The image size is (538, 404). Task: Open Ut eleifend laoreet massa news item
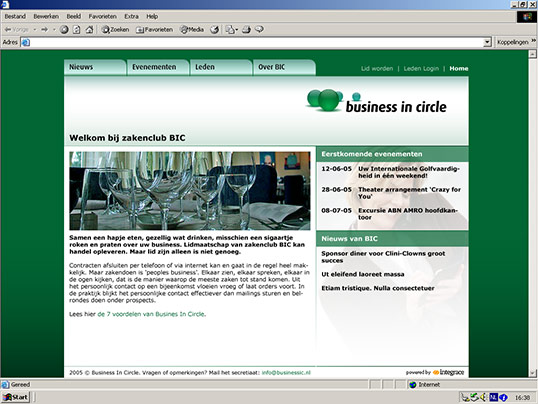(363, 274)
